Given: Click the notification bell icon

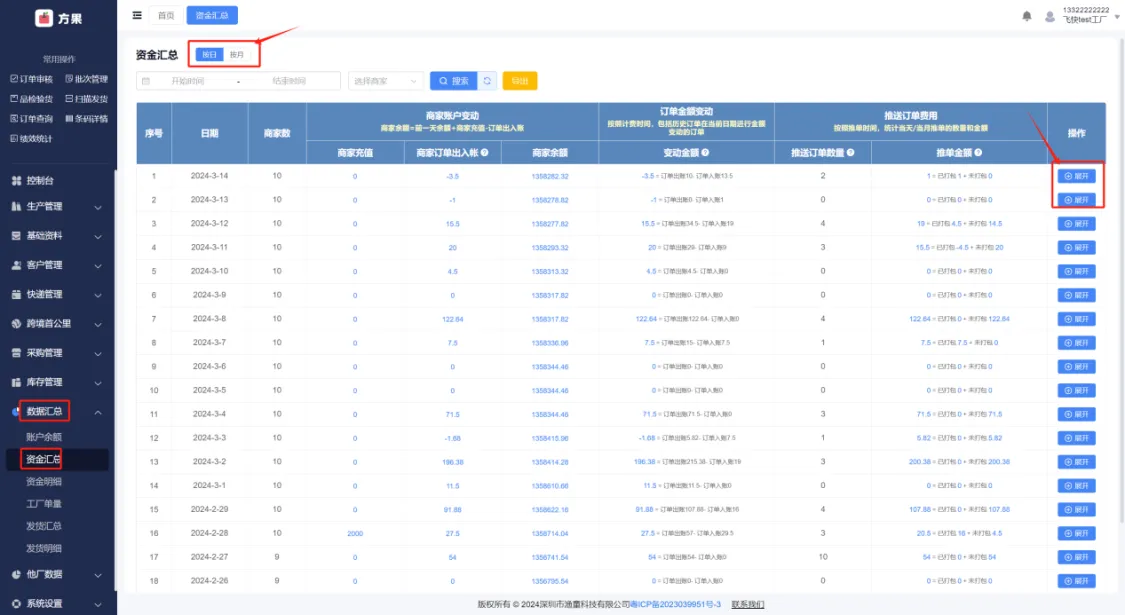Looking at the screenshot, I should pos(1027,16).
